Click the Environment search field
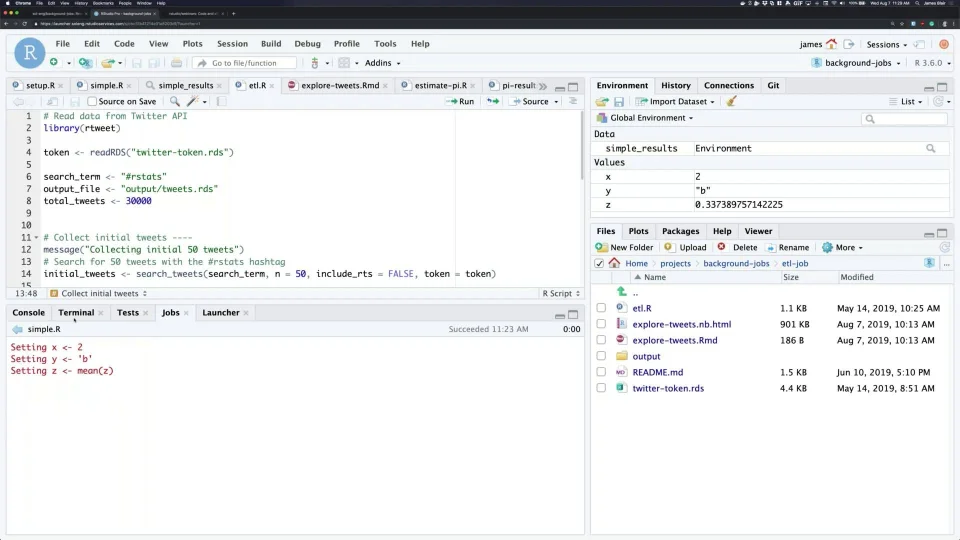This screenshot has height=540, width=960. click(x=904, y=119)
